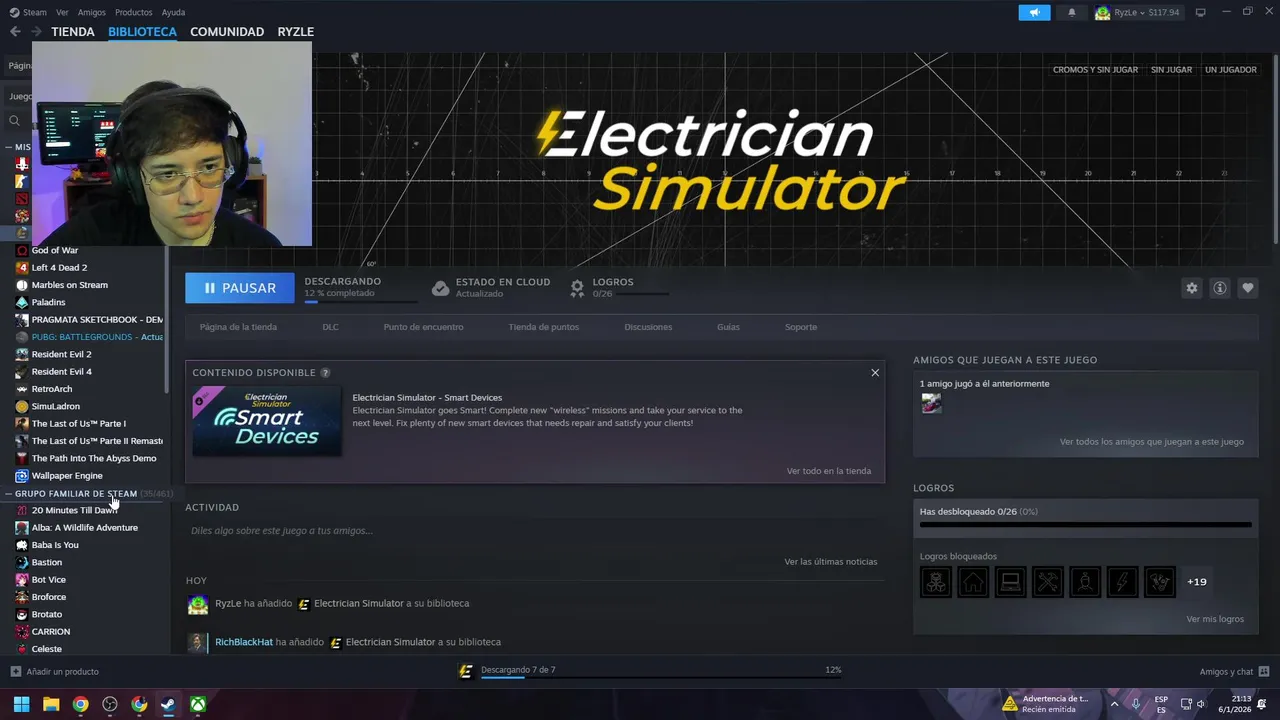Open the Ayuda menu
The width and height of the screenshot is (1280, 720).
point(173,12)
